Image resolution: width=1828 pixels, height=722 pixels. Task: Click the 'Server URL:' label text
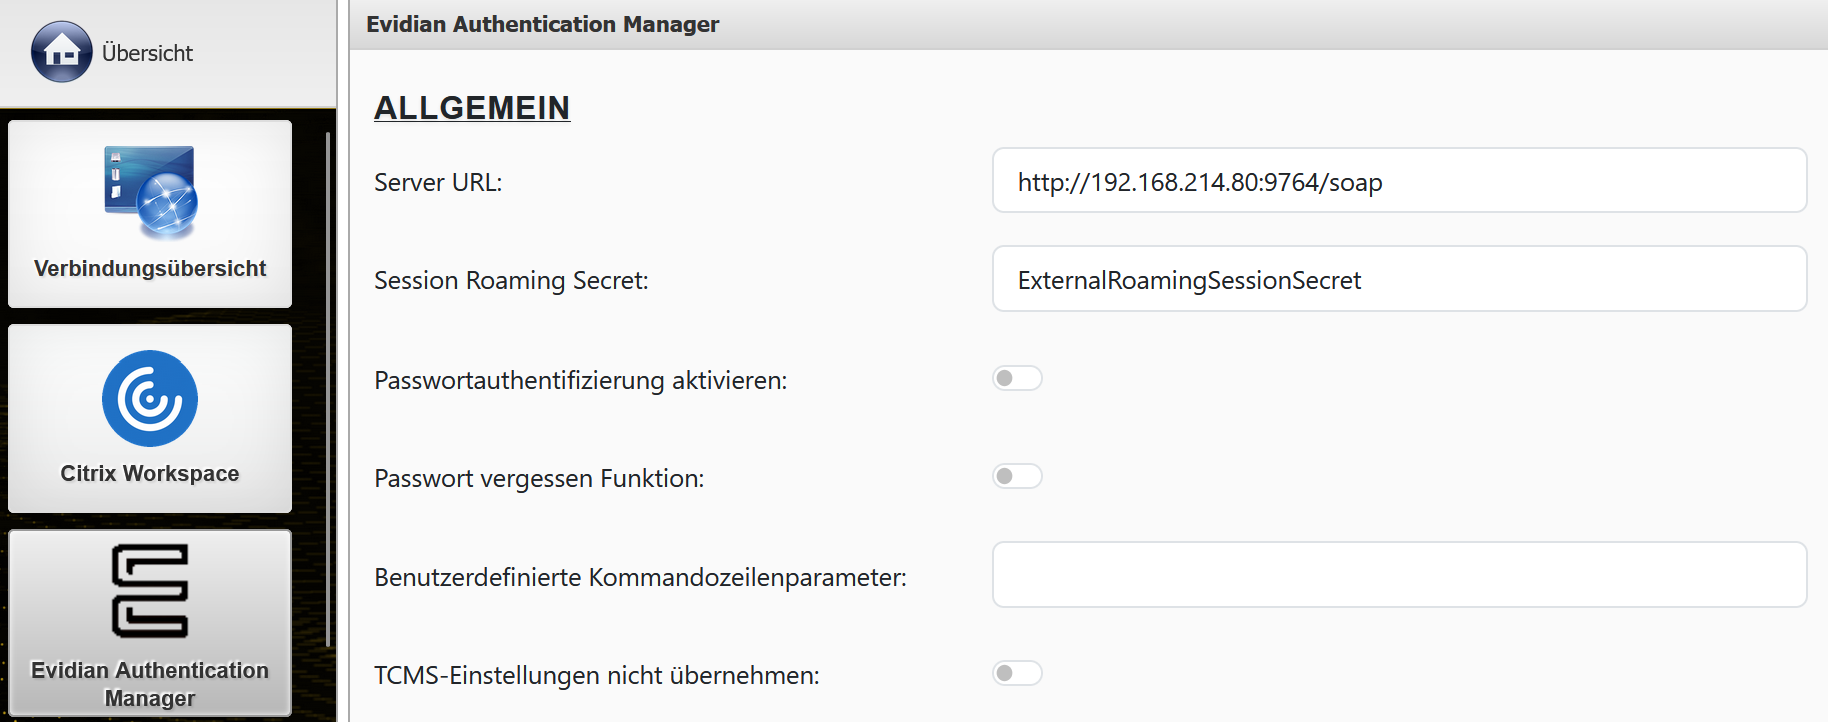pos(438,183)
